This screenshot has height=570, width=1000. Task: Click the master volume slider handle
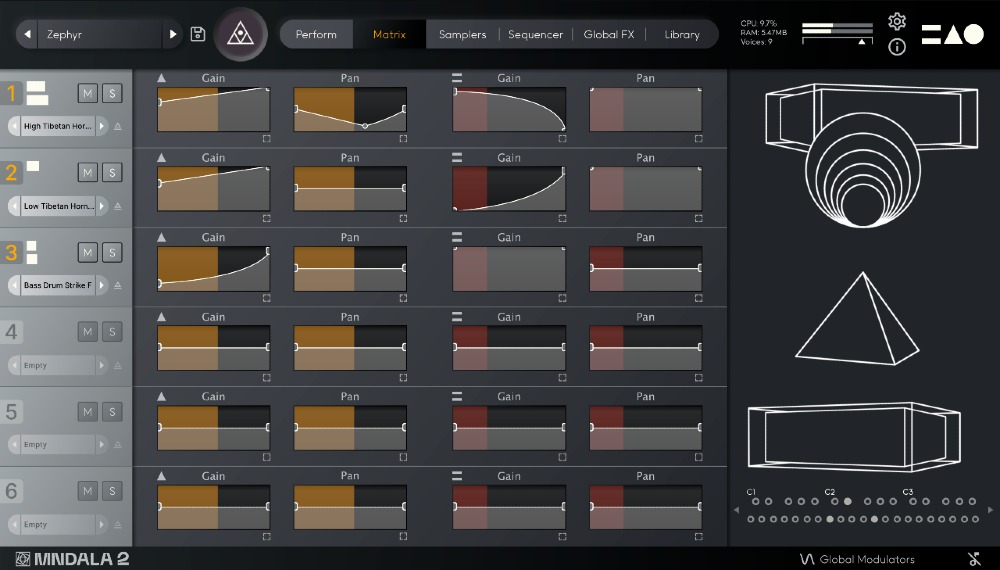coord(862,42)
